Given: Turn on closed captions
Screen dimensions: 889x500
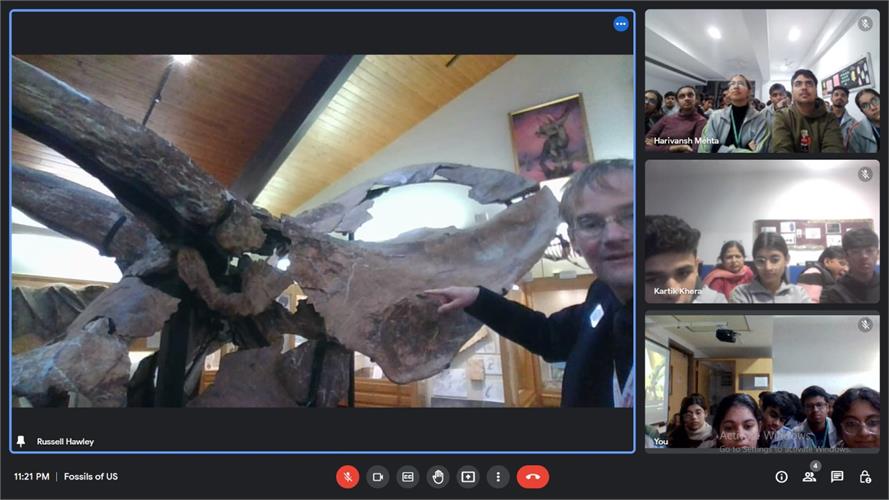Looking at the screenshot, I should pyautogui.click(x=408, y=477).
